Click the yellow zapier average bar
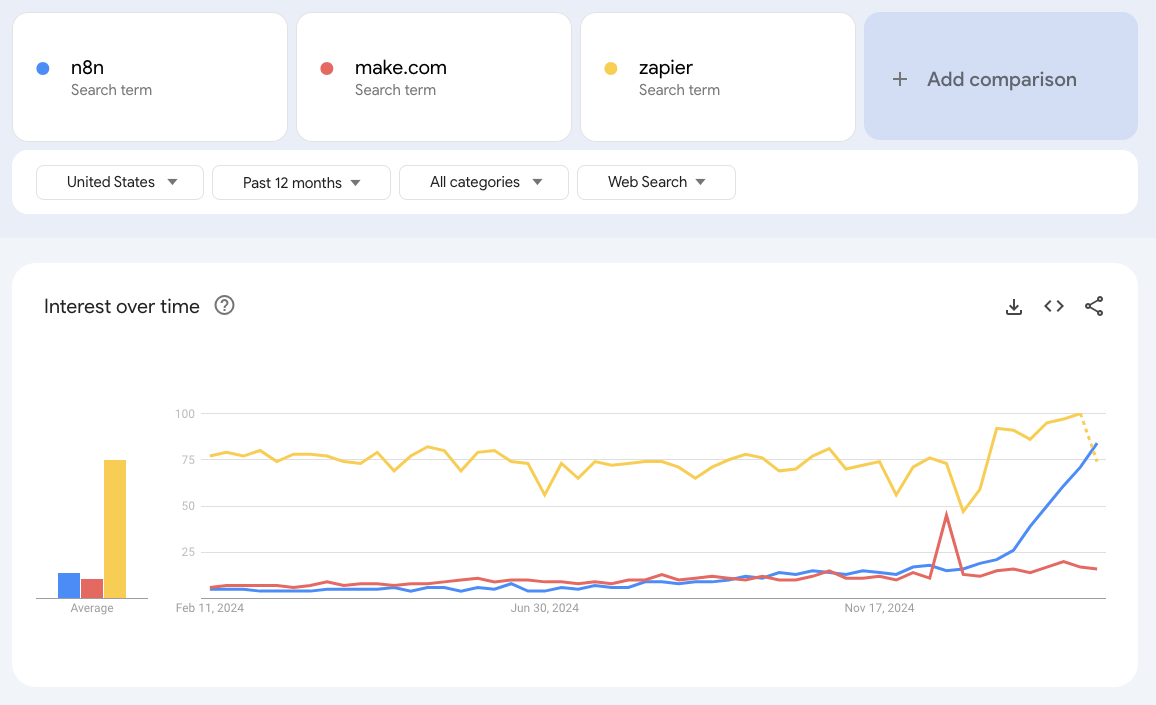 (115, 529)
